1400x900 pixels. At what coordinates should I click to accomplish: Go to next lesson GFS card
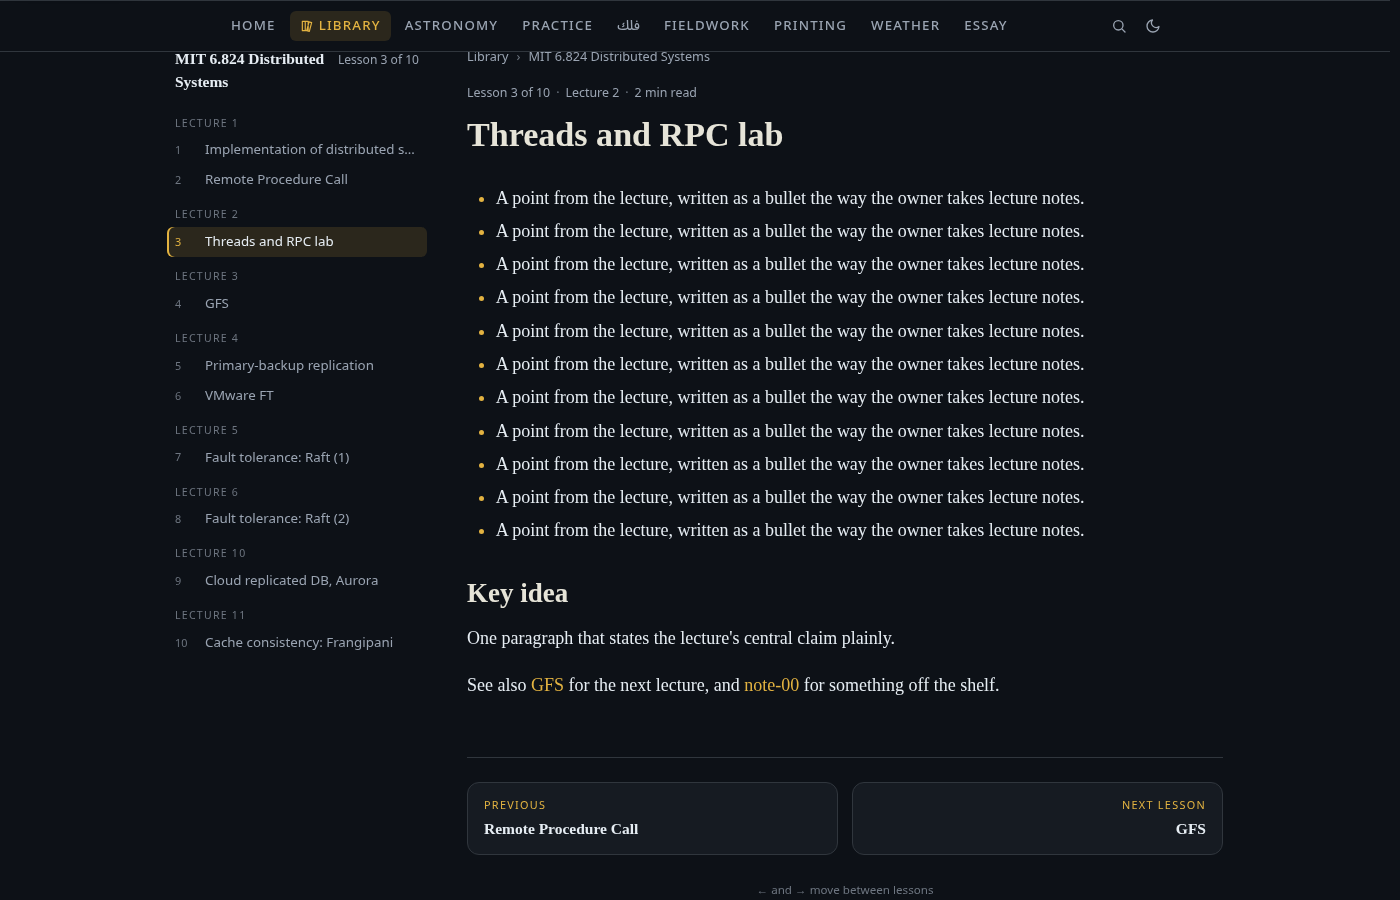1037,818
